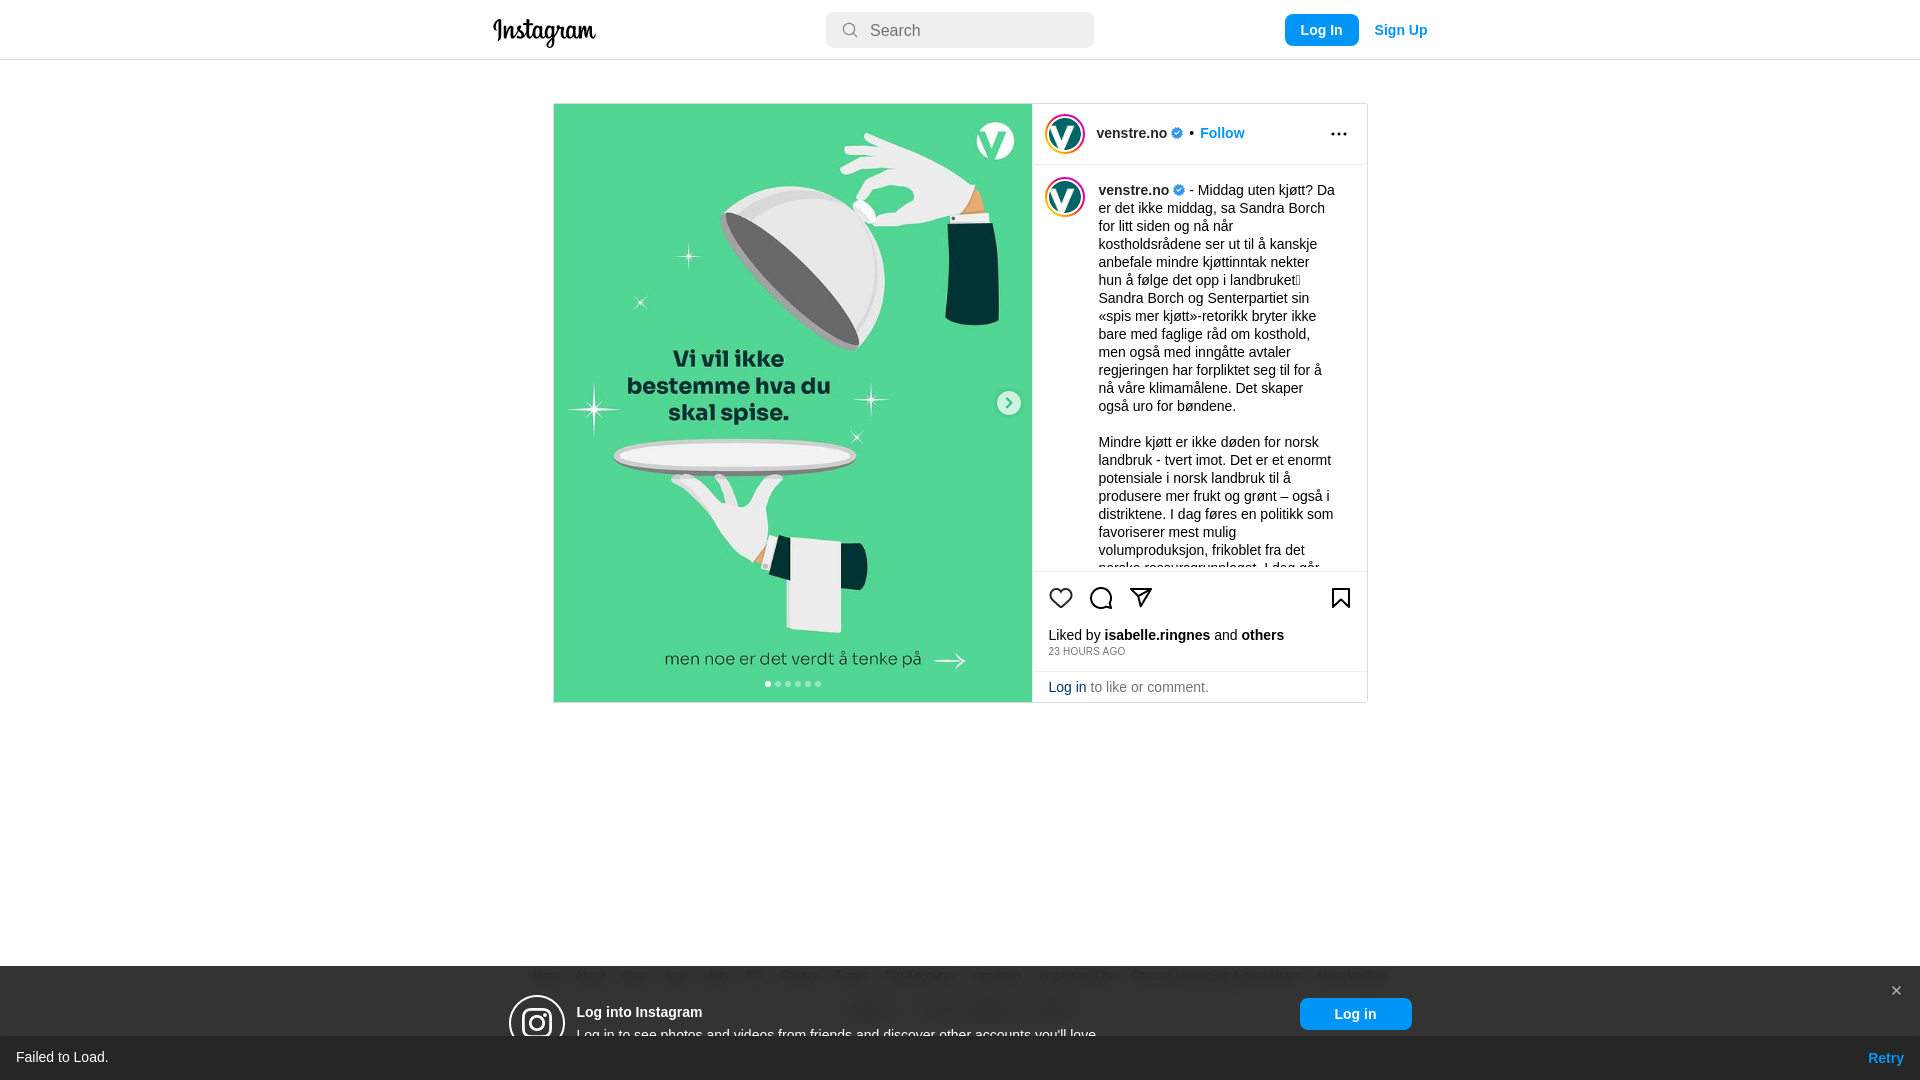Click the share paper plane icon
This screenshot has height=1080, width=1920.
tap(1140, 598)
